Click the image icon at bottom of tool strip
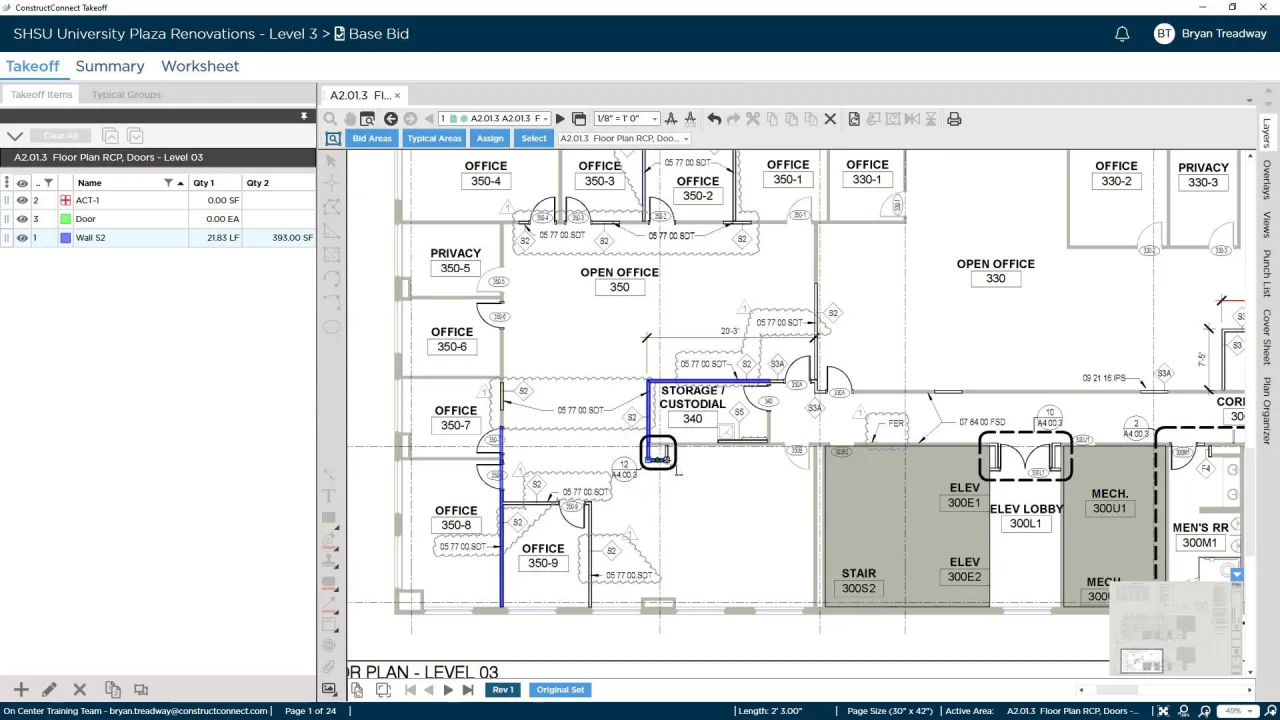 329,689
